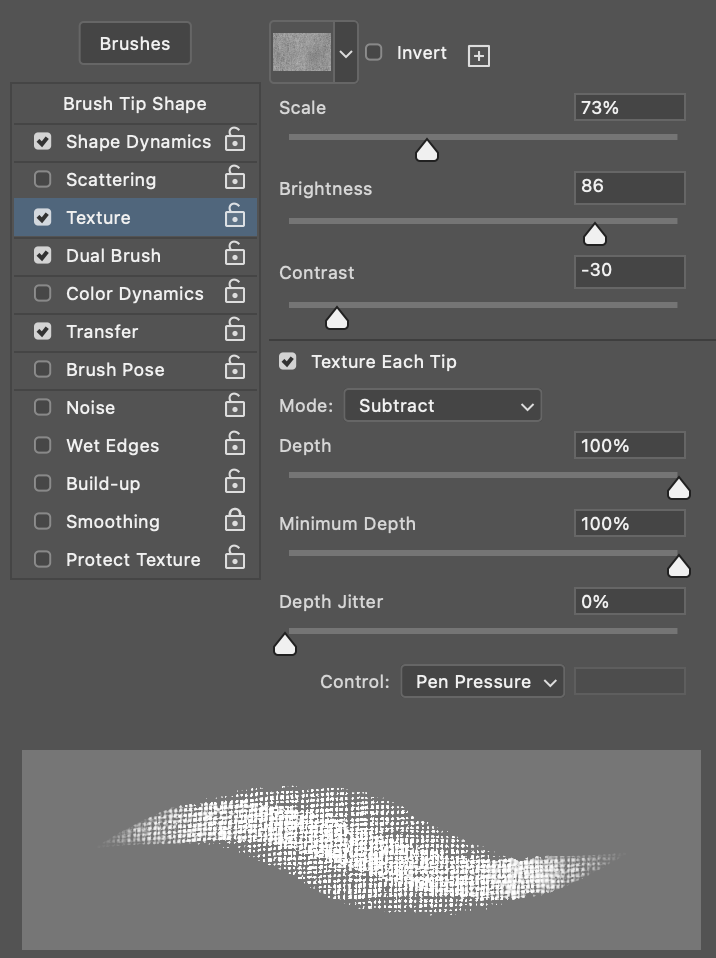716x958 pixels.
Task: Open the Noise option label
Action: click(x=90, y=408)
